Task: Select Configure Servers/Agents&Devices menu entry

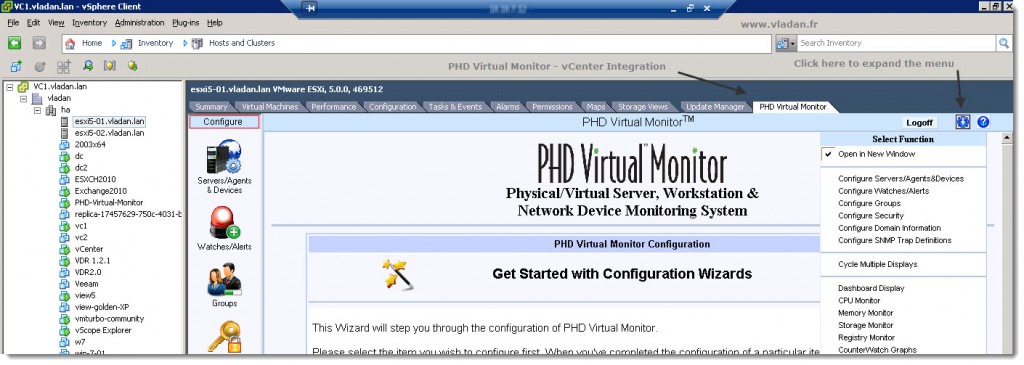Action: click(901, 179)
